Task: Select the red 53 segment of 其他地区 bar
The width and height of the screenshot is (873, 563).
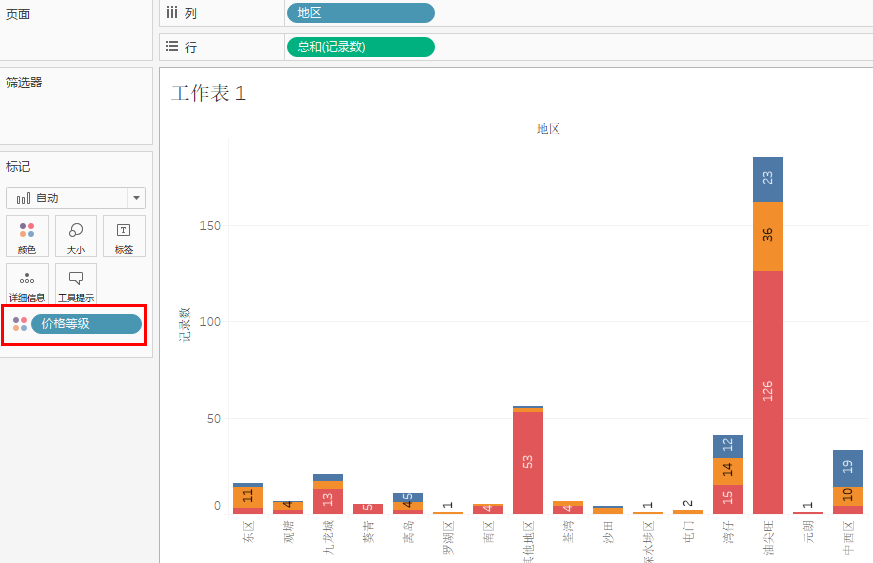Action: pyautogui.click(x=528, y=462)
